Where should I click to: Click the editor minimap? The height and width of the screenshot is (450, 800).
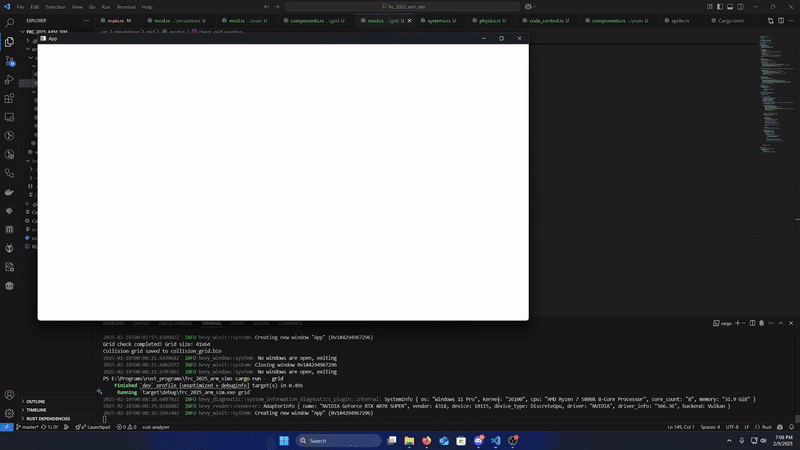click(x=776, y=94)
